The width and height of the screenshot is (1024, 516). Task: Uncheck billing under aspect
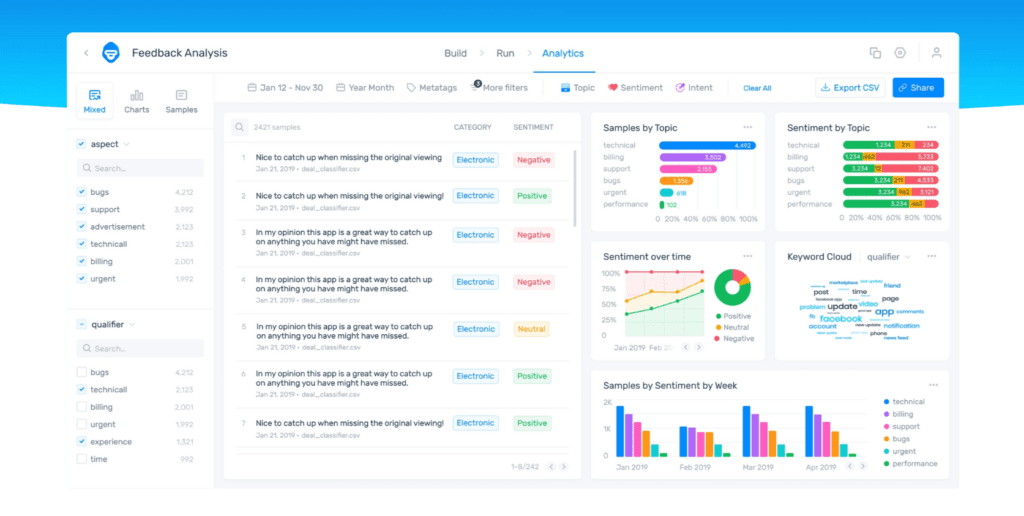(82, 261)
